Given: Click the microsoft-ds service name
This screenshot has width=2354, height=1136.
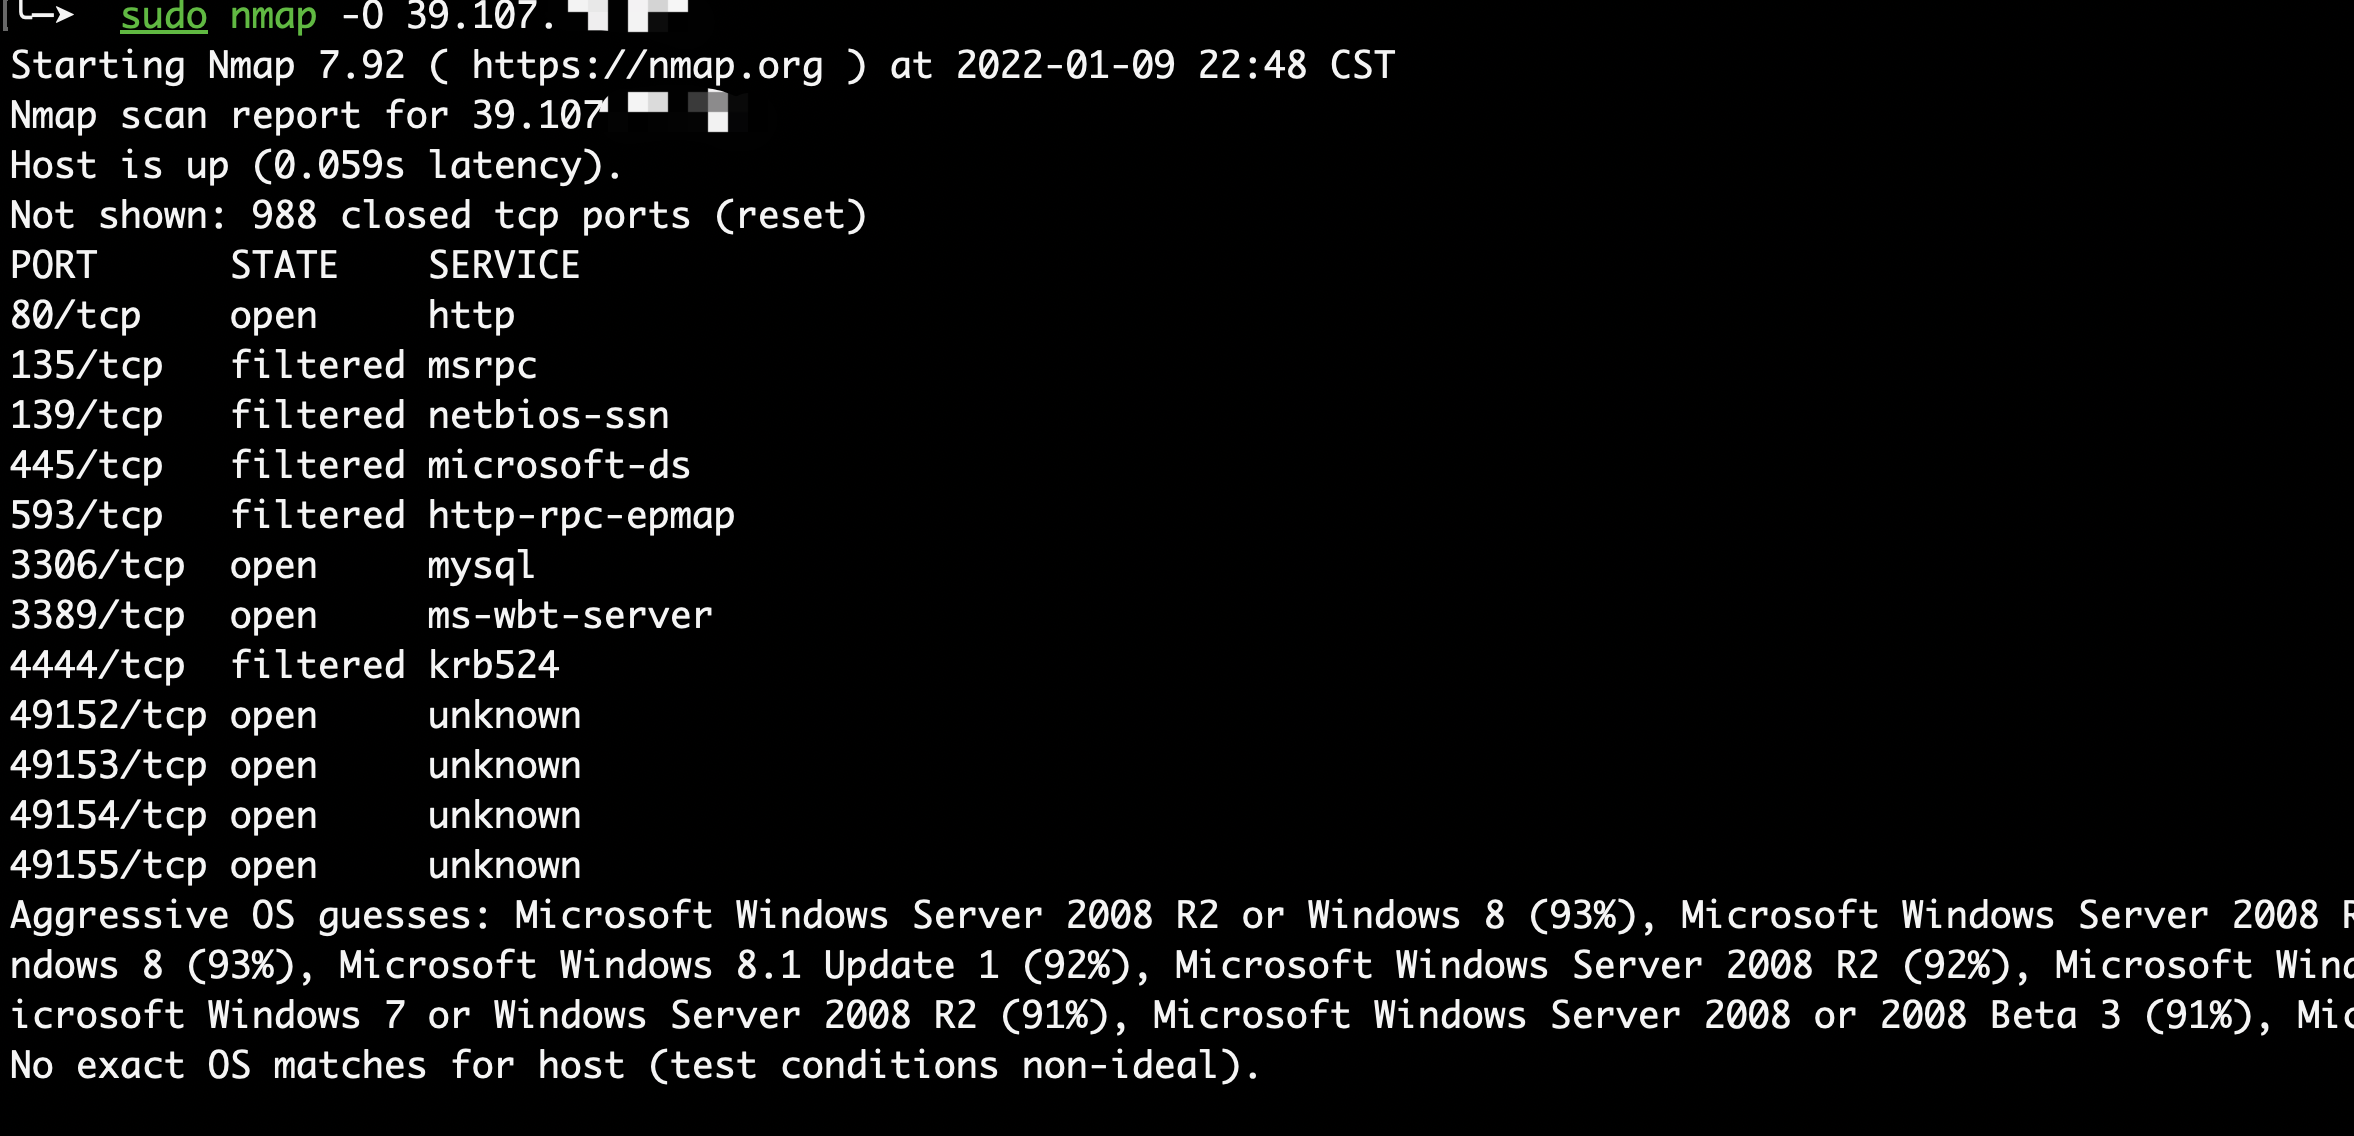Looking at the screenshot, I should 559,466.
